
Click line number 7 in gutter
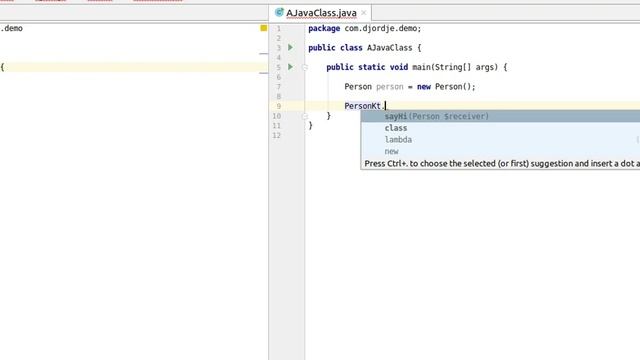coord(278,87)
